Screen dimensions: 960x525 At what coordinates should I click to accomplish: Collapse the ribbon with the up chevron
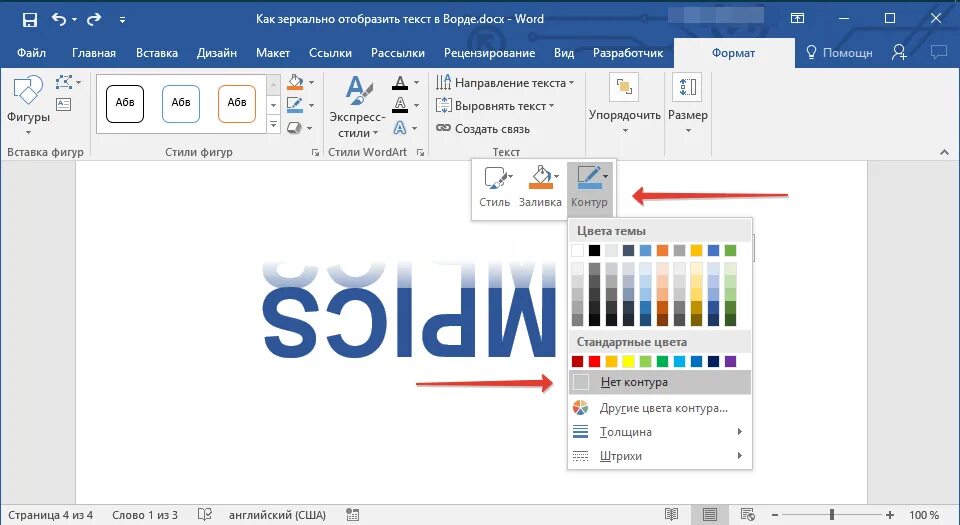(944, 152)
